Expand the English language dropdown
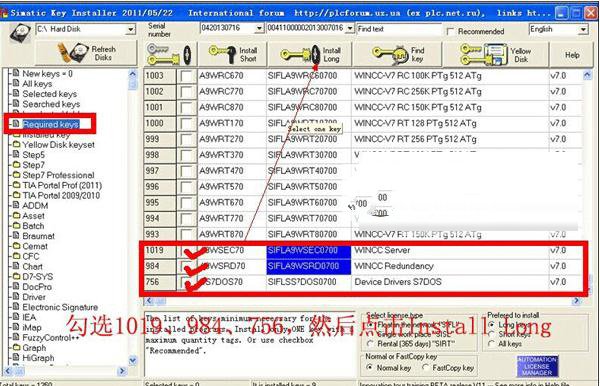The height and width of the screenshot is (386, 600). point(583,29)
